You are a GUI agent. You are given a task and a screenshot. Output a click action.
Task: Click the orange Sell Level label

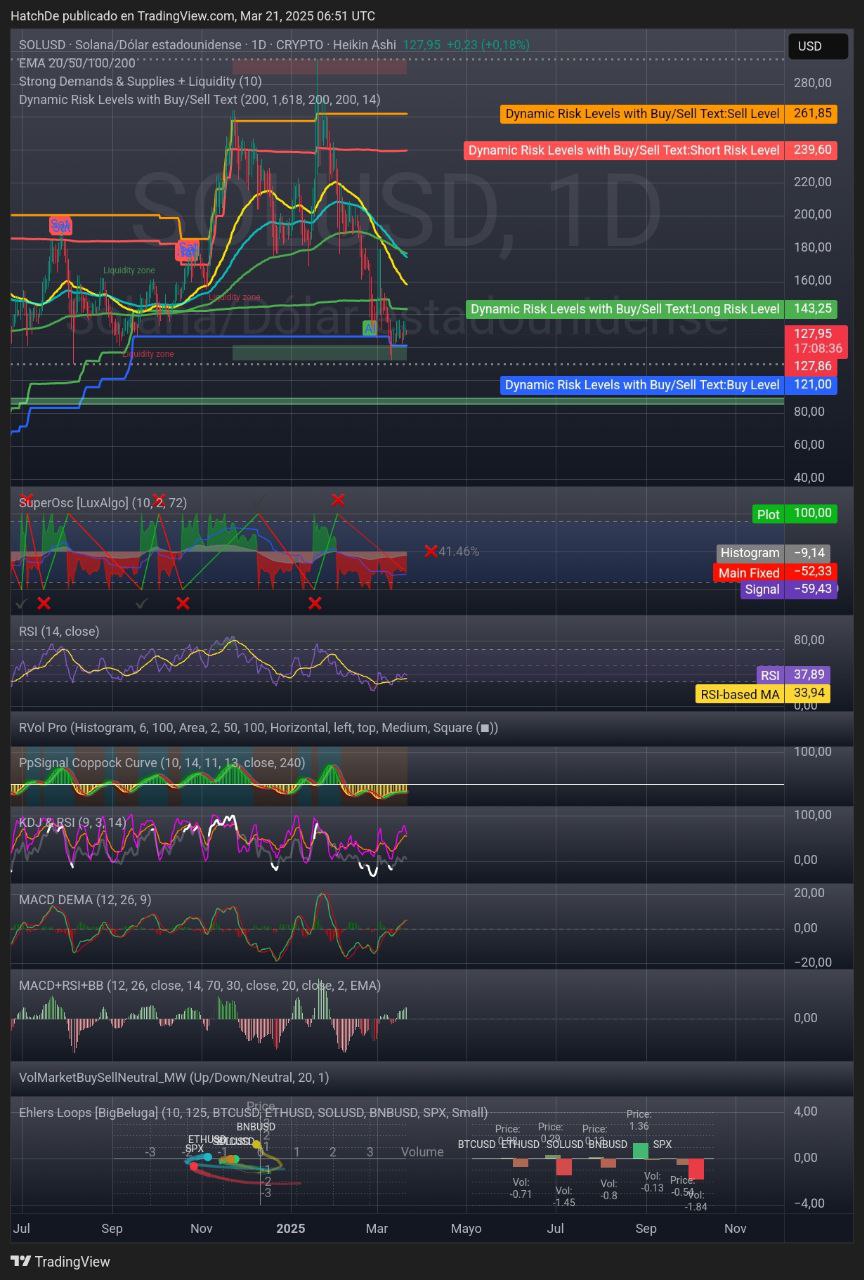click(642, 114)
